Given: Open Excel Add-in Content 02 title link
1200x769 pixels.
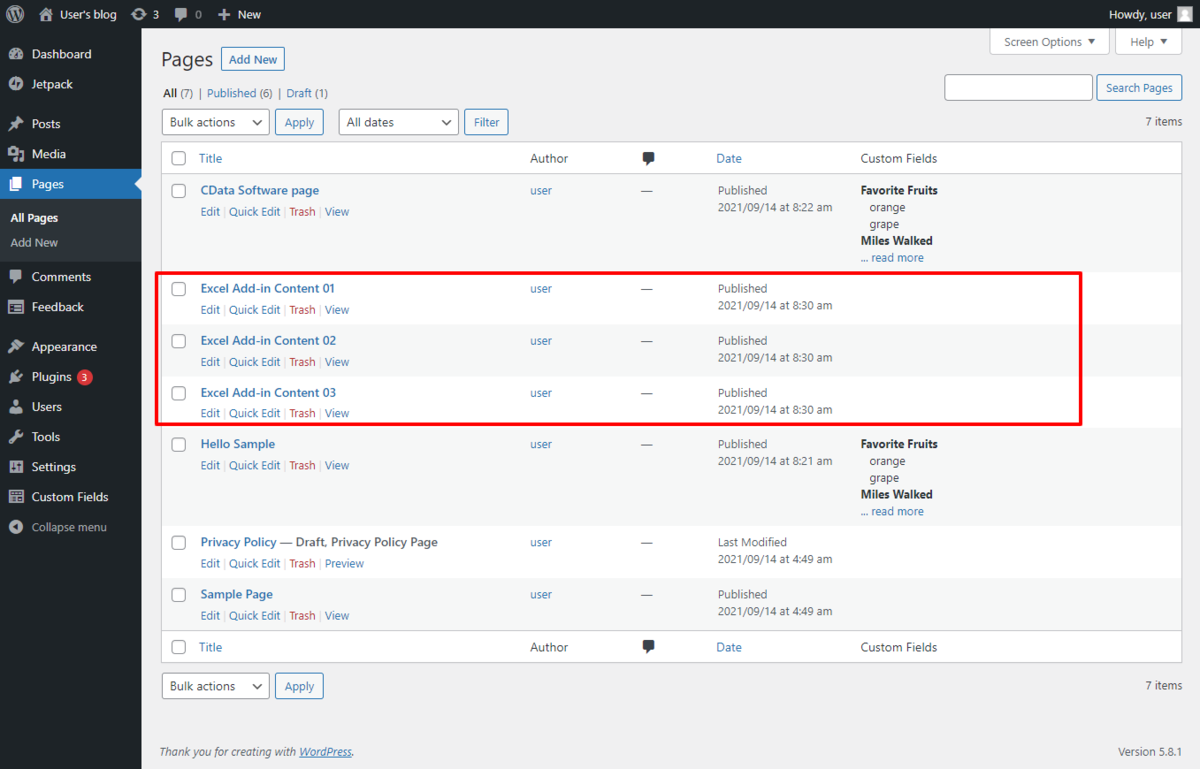Looking at the screenshot, I should (x=268, y=341).
